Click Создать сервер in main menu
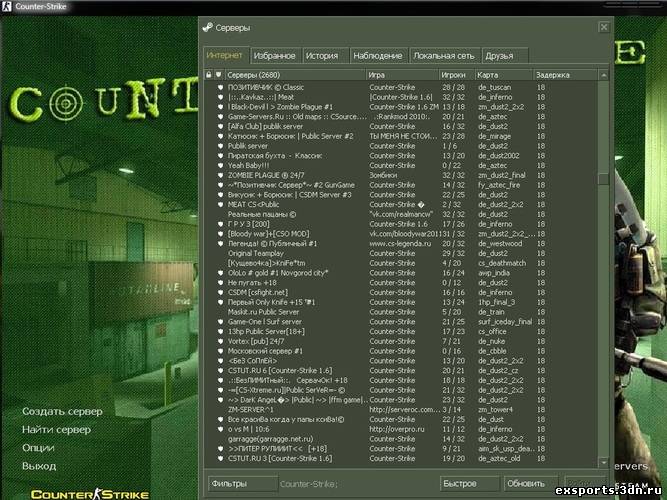Screen dimensions: 667x500 click(x=62, y=411)
